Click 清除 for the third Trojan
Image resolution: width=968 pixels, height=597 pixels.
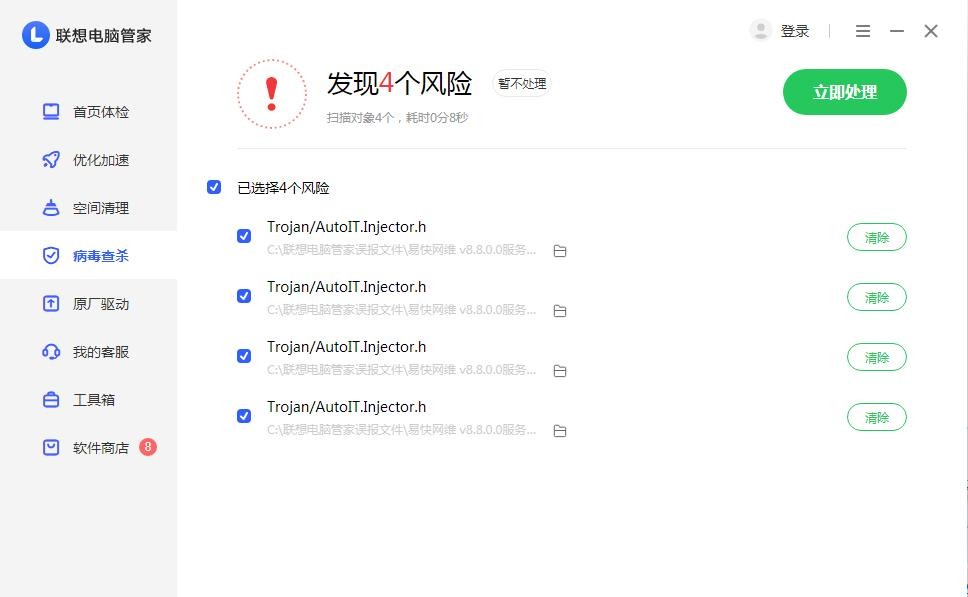point(877,357)
